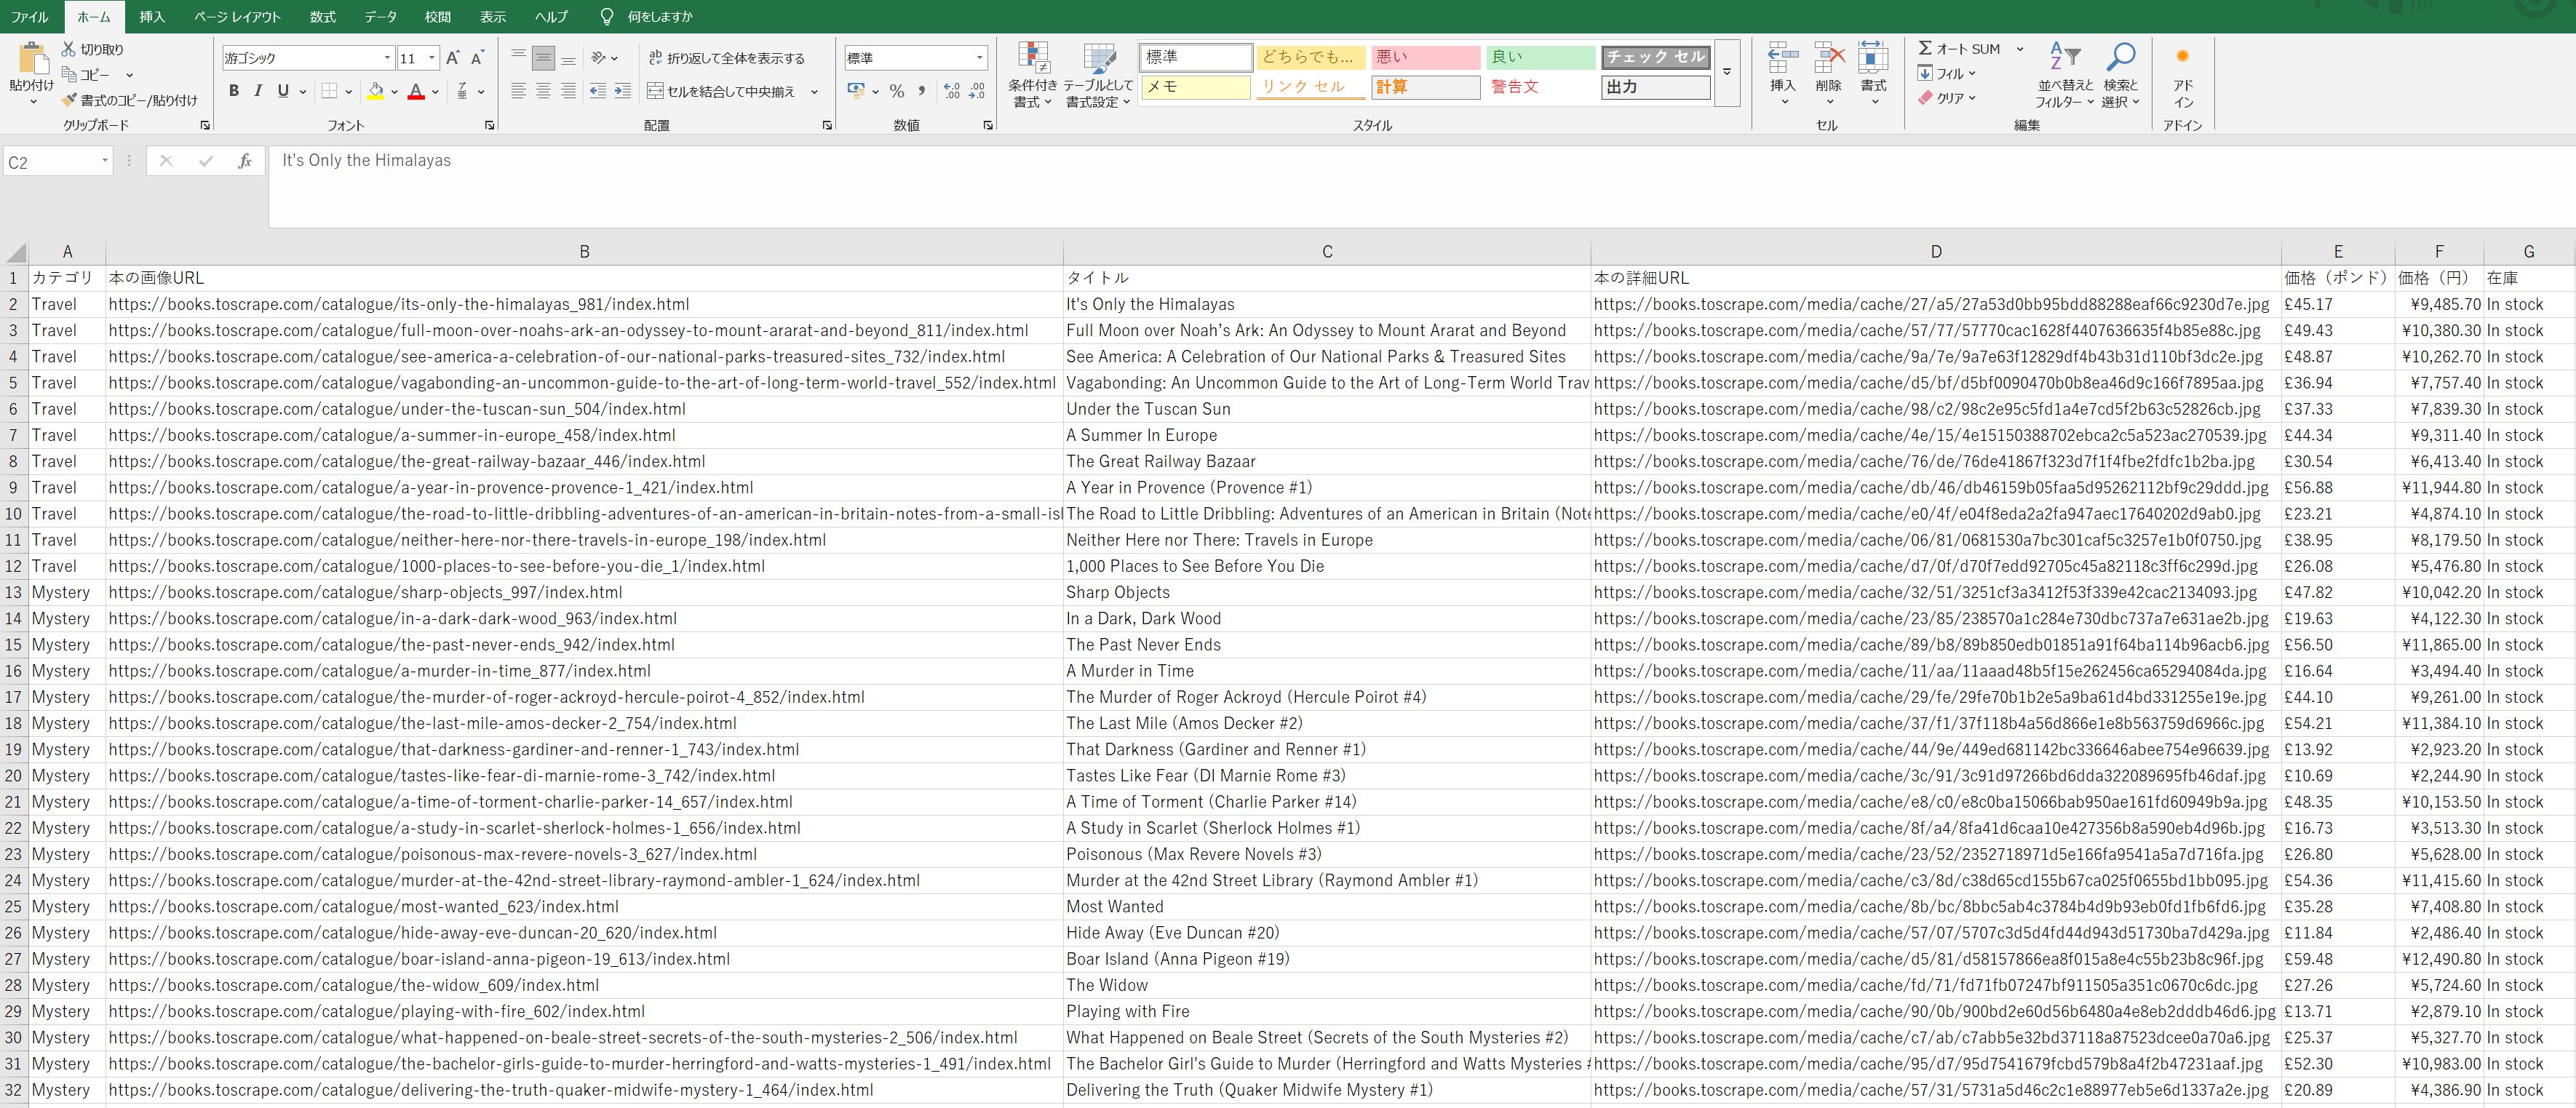Click the AutoSum button
This screenshot has height=1108, width=2576.
point(1958,48)
